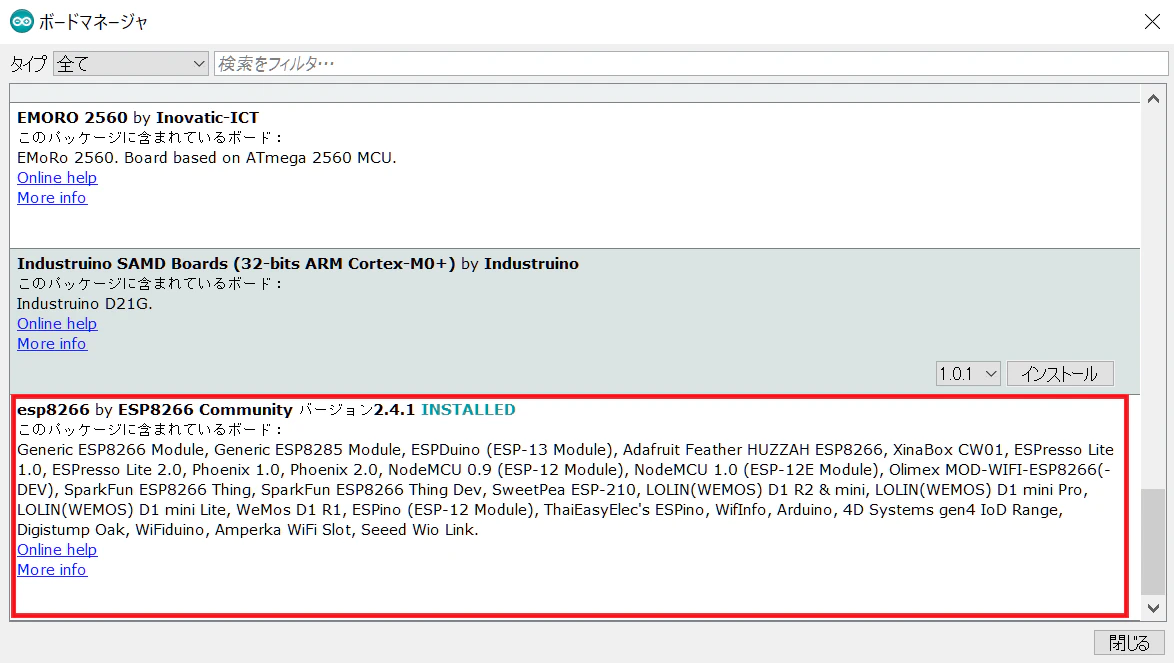Click the scrollbar down arrow
The width and height of the screenshot is (1174, 663).
pos(1153,608)
